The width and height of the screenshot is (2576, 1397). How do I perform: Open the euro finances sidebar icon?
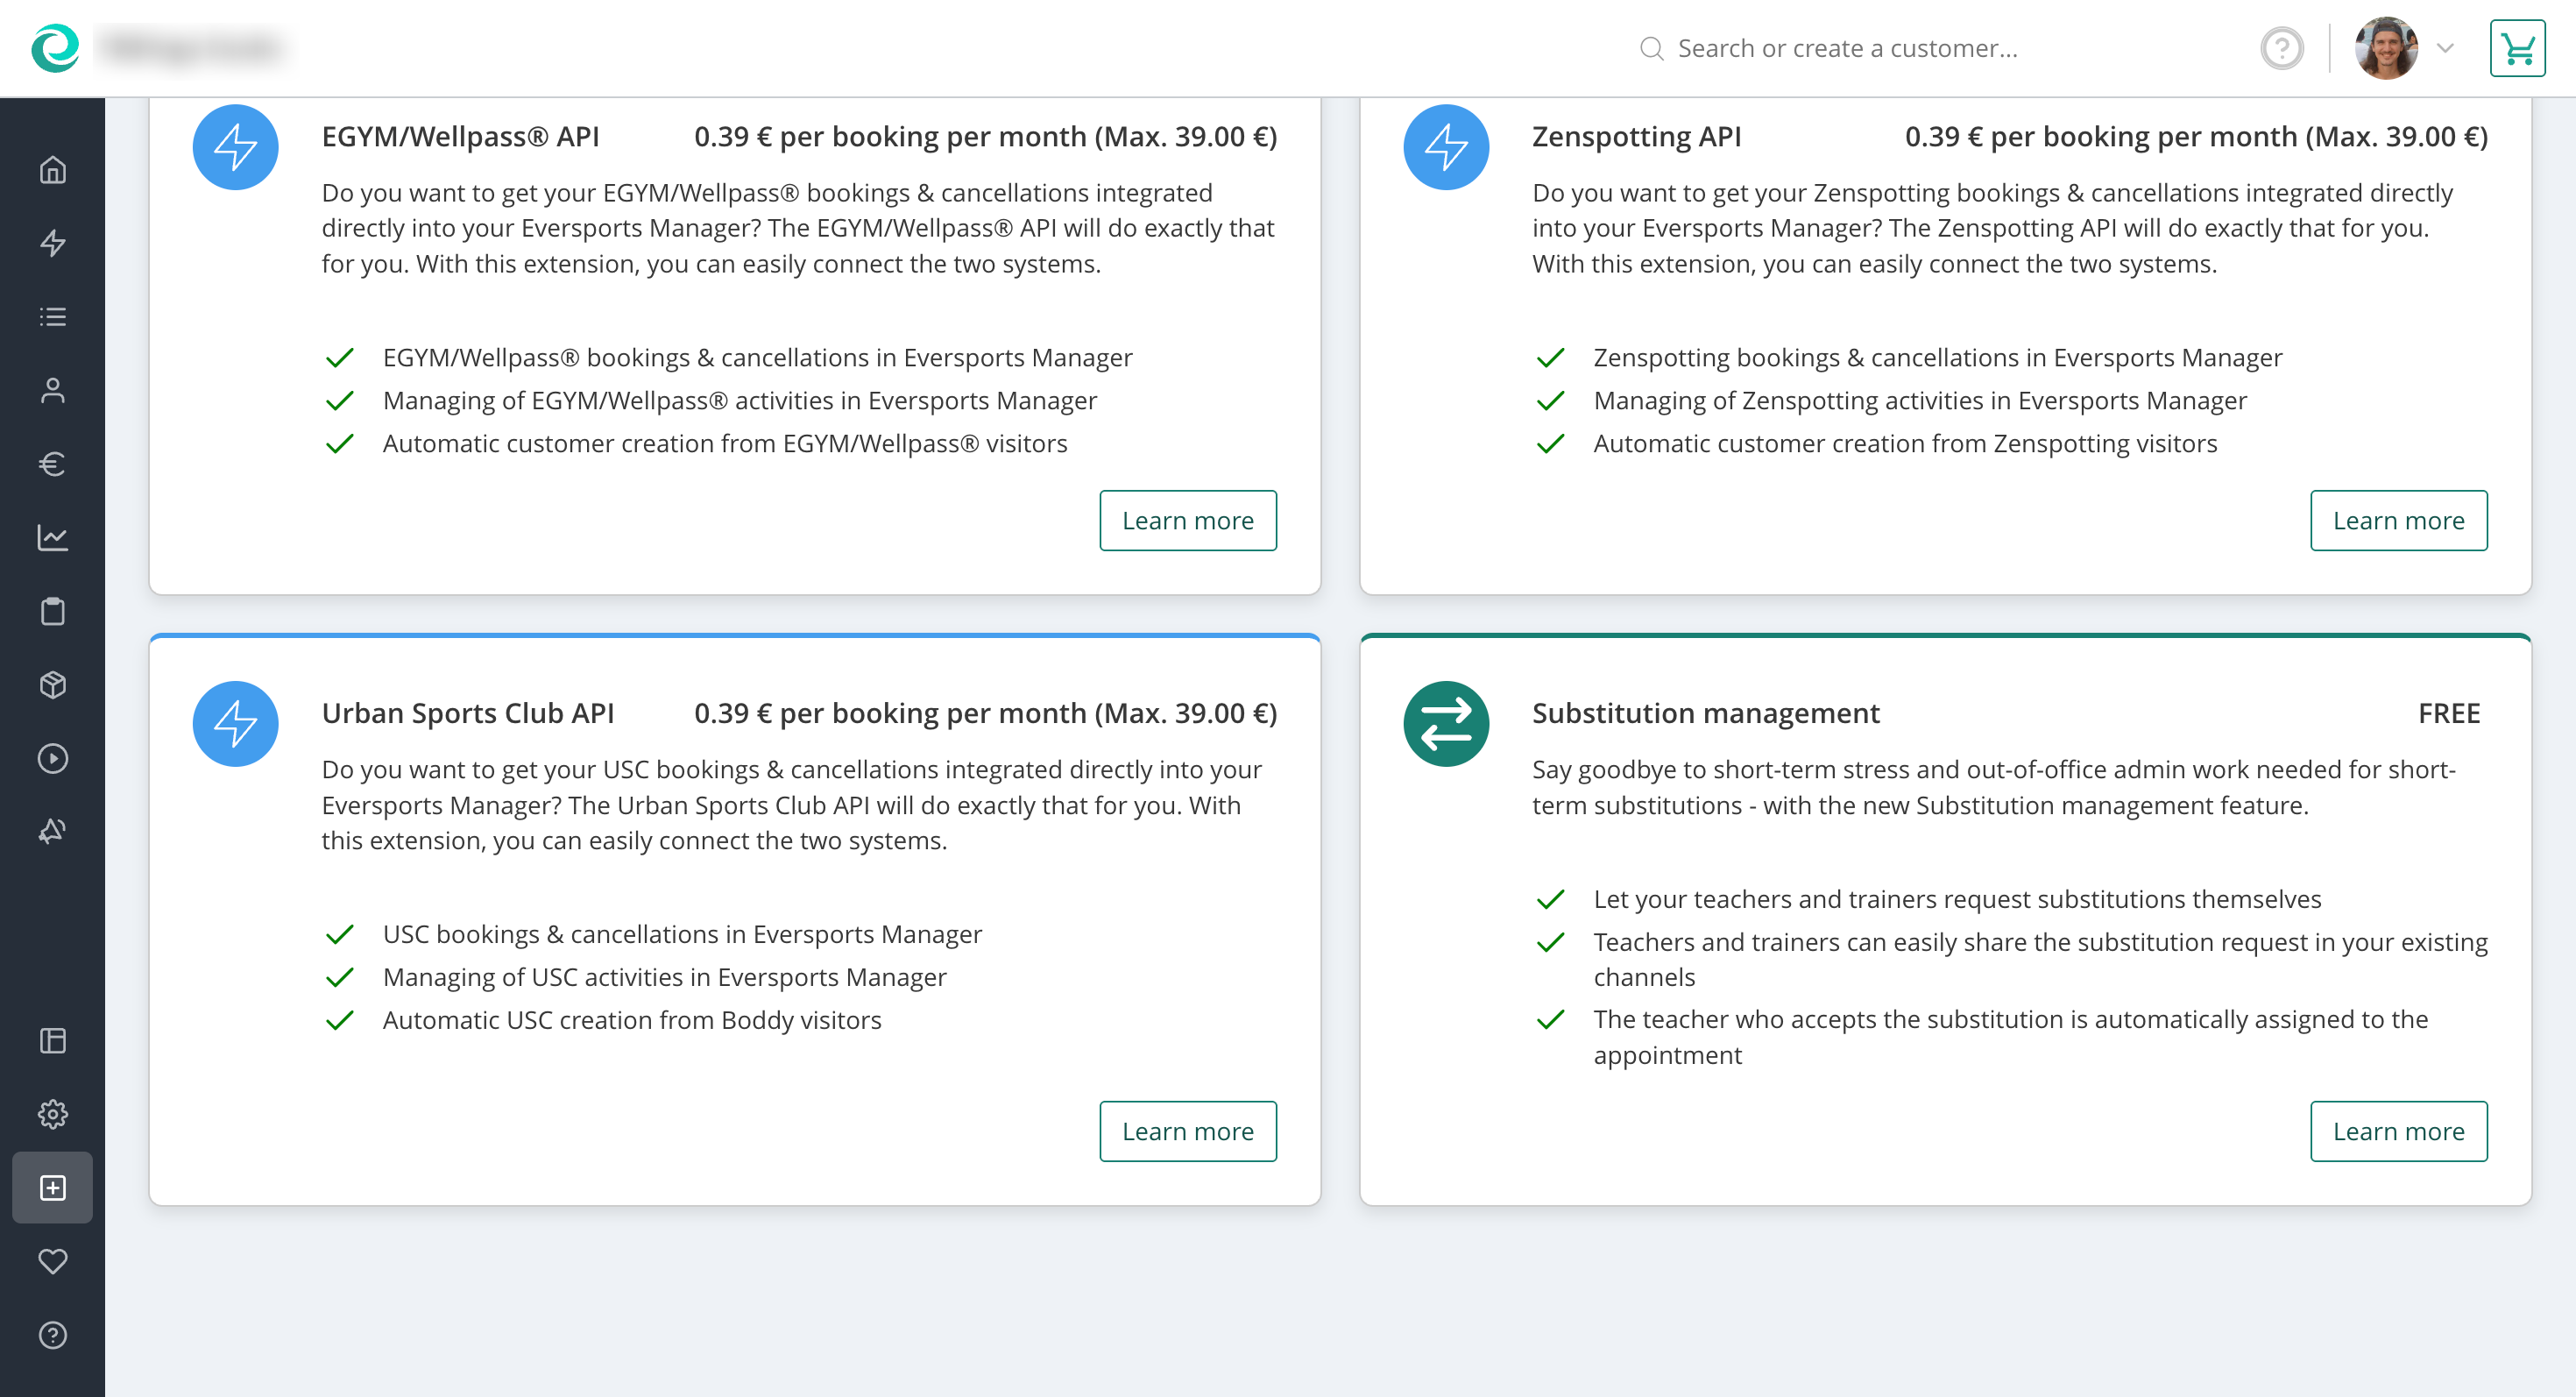(x=52, y=464)
